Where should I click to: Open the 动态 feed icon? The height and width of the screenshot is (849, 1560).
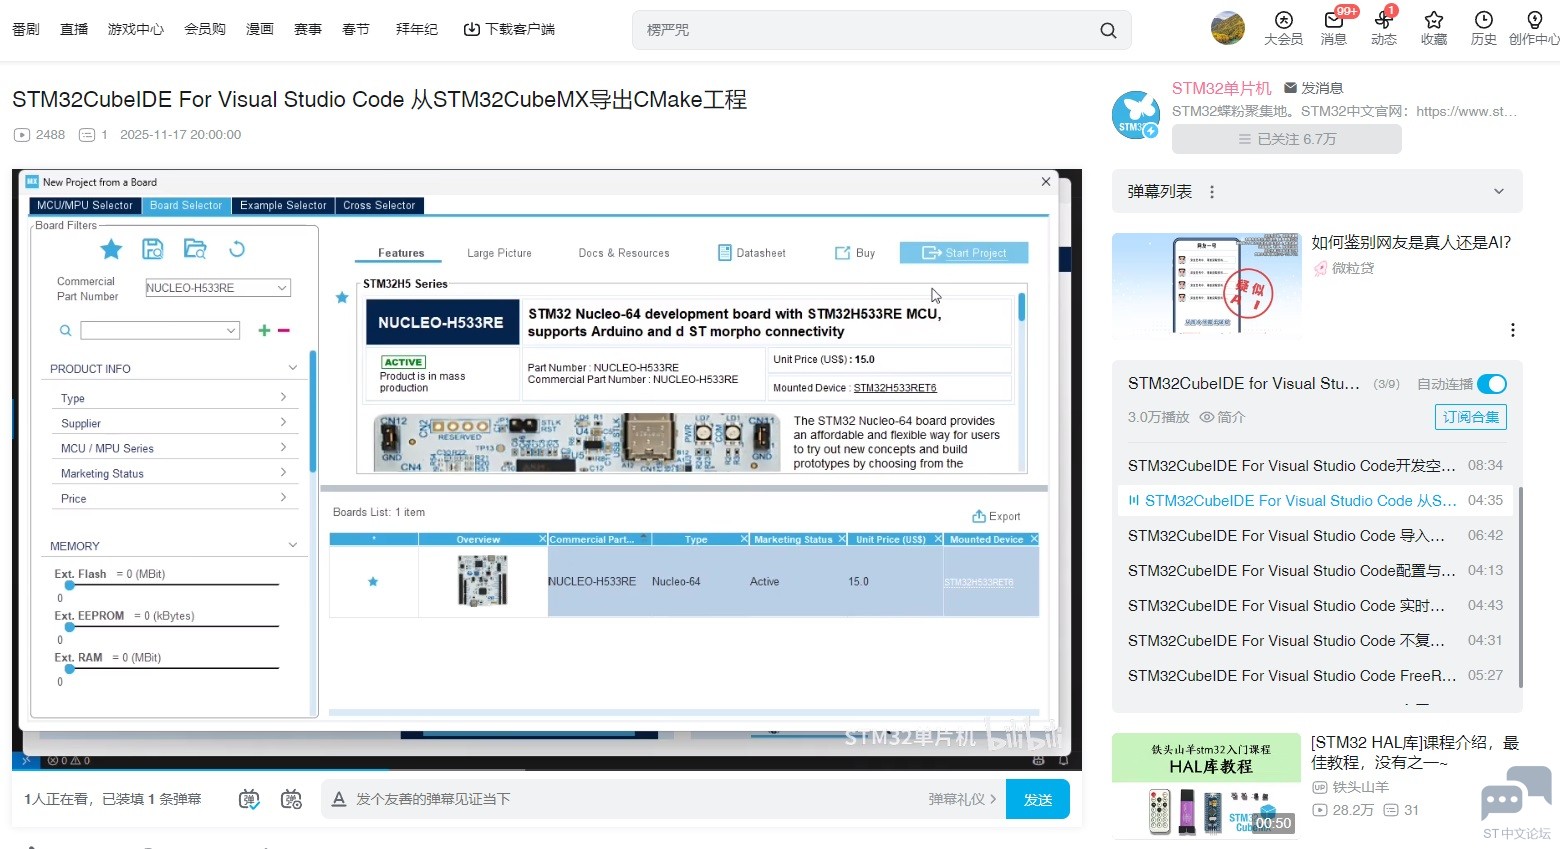click(x=1384, y=20)
